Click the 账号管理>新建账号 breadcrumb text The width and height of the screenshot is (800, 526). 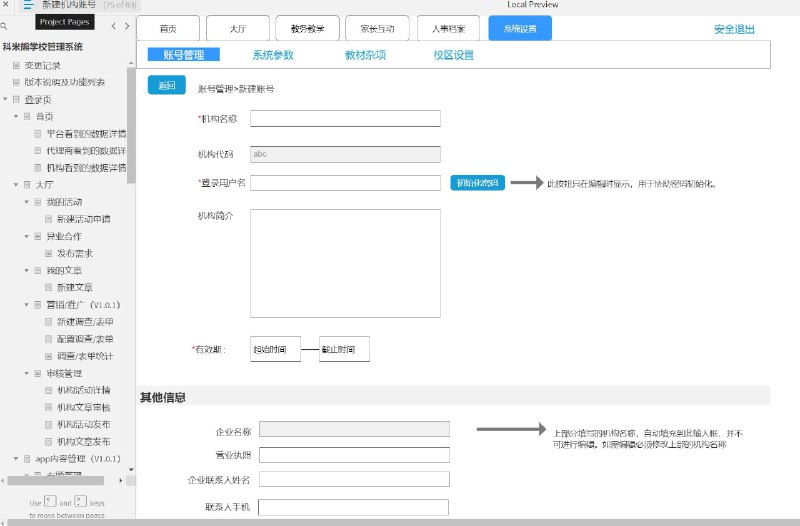click(236, 89)
